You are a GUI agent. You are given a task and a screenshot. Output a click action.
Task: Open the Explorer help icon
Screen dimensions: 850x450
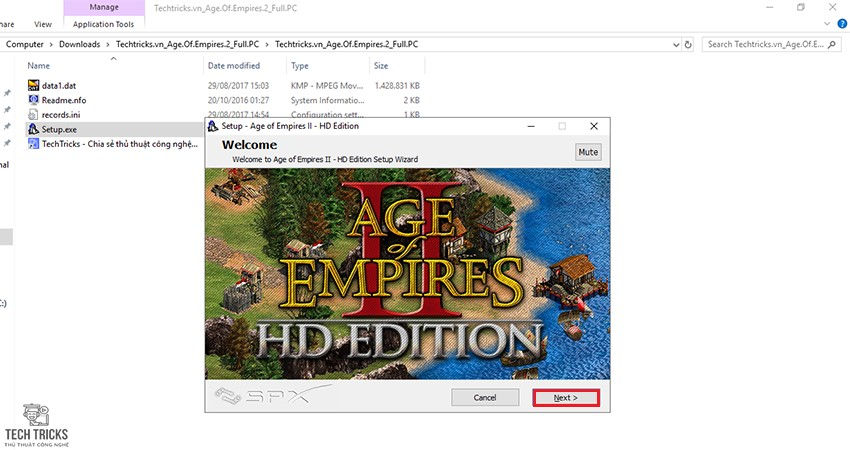pyautogui.click(x=842, y=24)
